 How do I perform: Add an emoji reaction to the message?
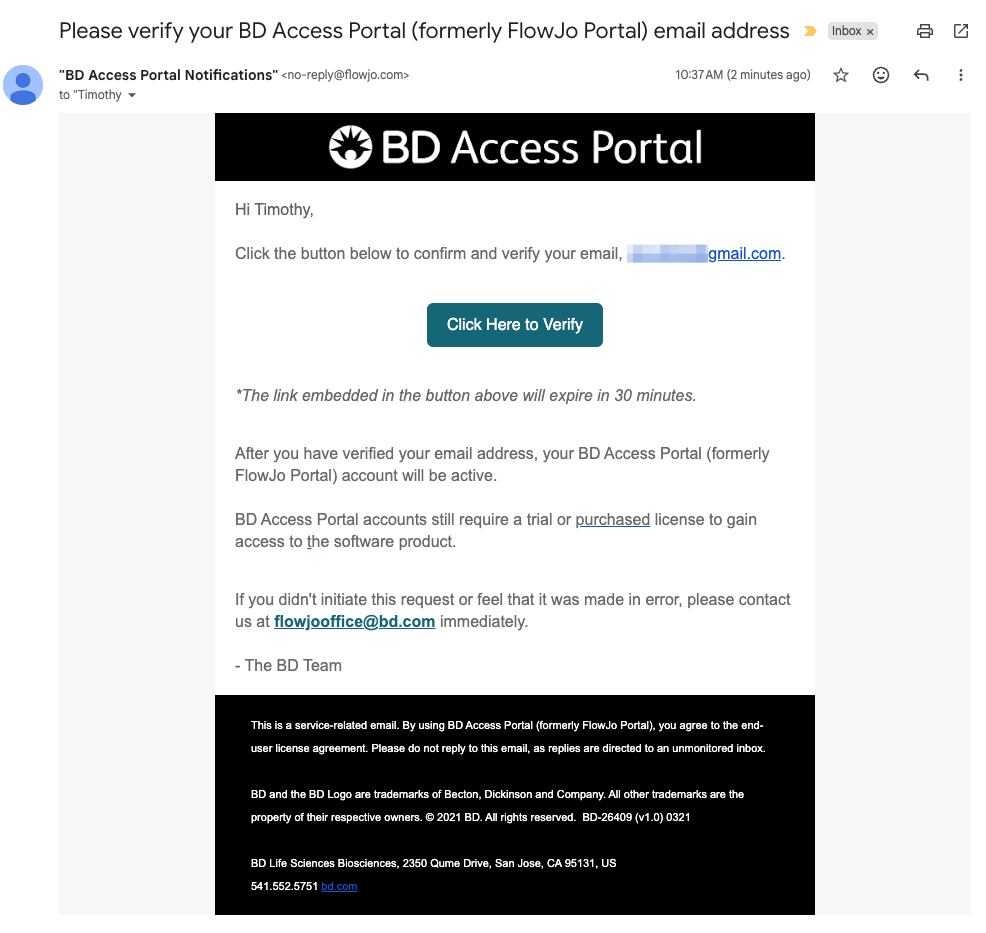tap(881, 75)
